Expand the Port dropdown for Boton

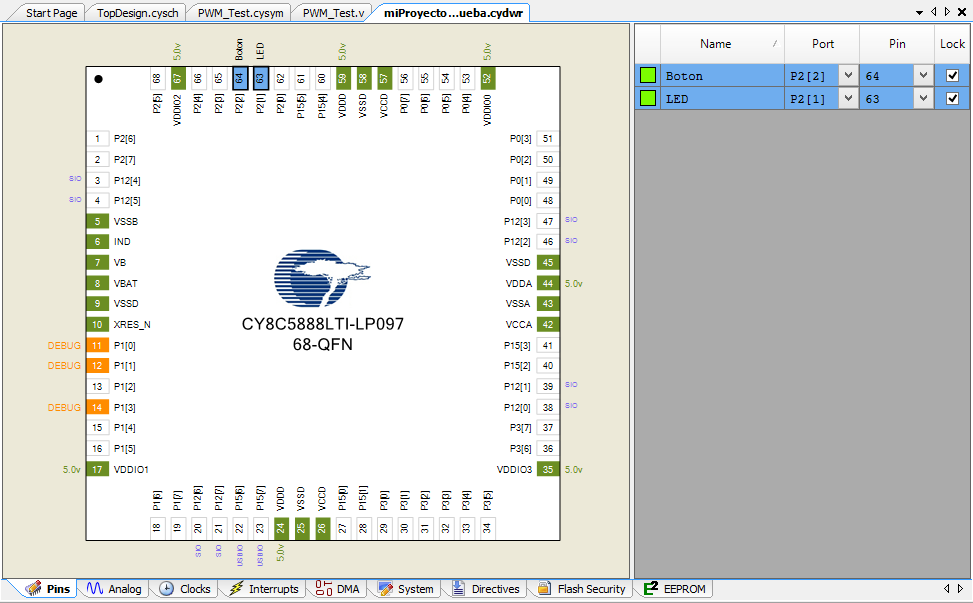[x=848, y=76]
